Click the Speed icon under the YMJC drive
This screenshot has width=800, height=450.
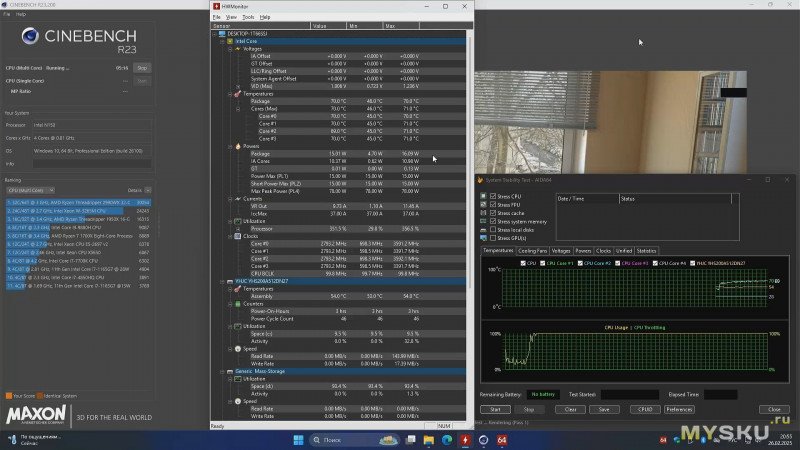point(238,349)
